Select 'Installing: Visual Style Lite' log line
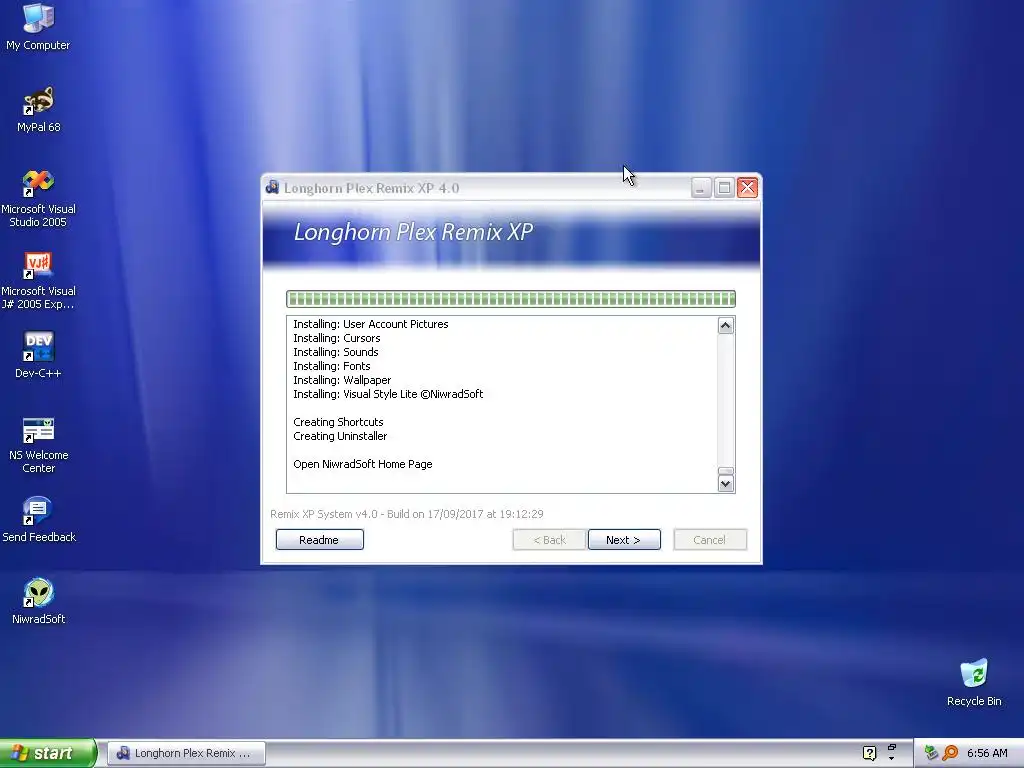1024x768 pixels. [x=388, y=394]
